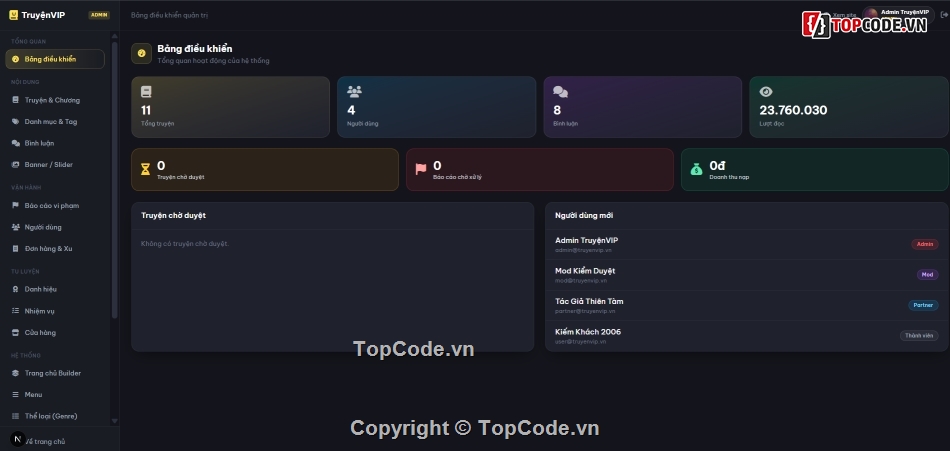Open Trang chủ Builder in the sidebar
This screenshot has width=950, height=451.
click(55, 373)
